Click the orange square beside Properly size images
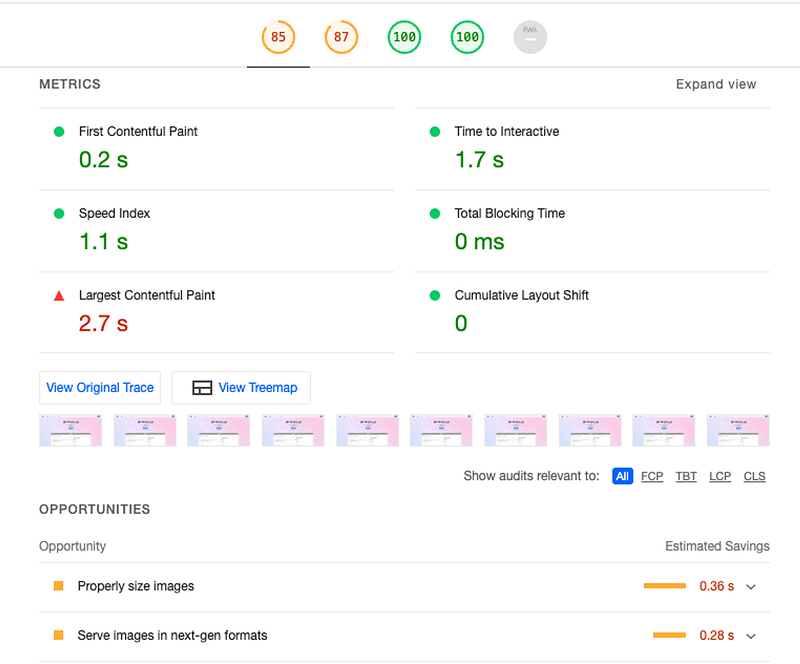 tap(59, 585)
